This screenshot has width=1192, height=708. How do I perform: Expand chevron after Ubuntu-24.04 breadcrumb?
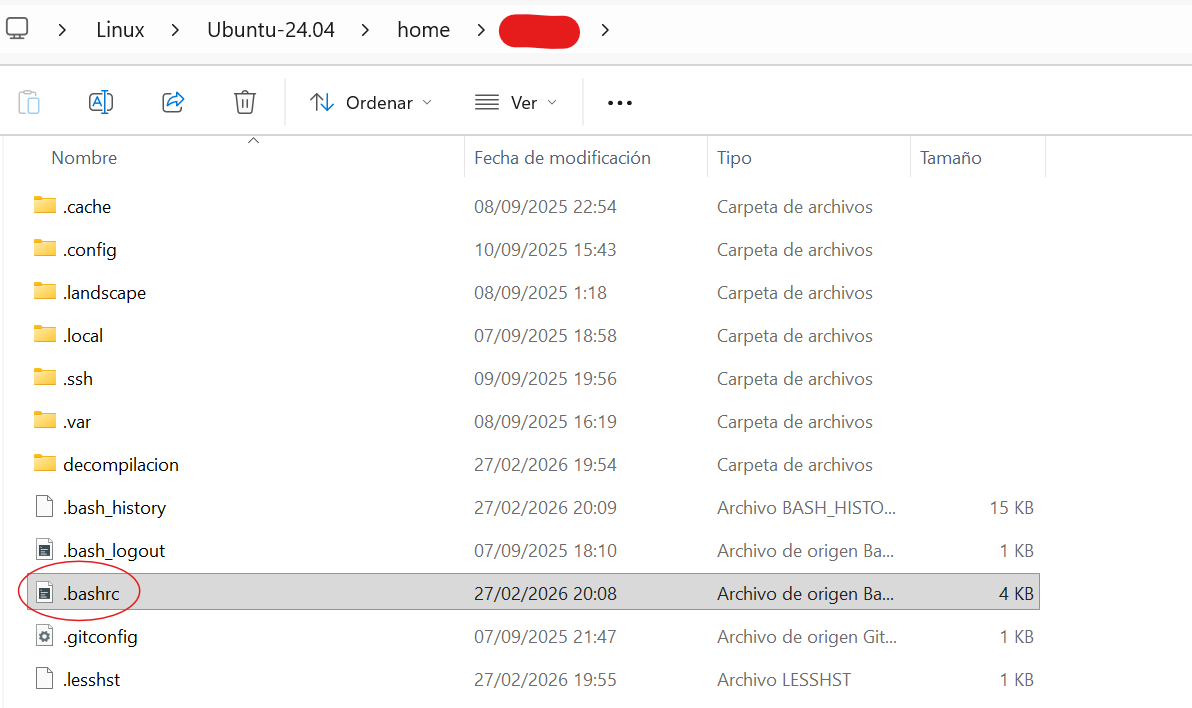(x=365, y=30)
